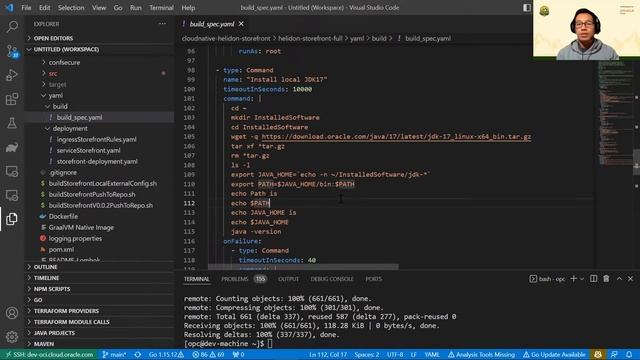Click the feedback icon in status bar
This screenshot has height=360, width=640.
614,355
